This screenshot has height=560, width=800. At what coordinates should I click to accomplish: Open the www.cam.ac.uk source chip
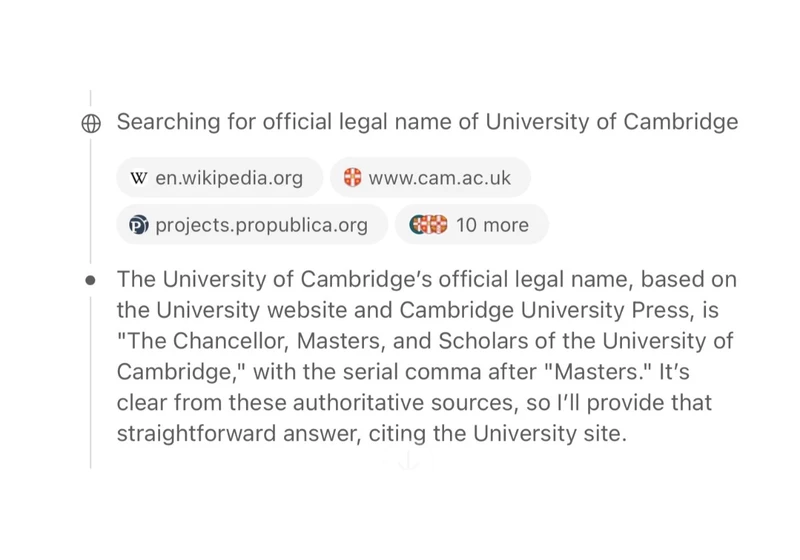[x=430, y=177]
